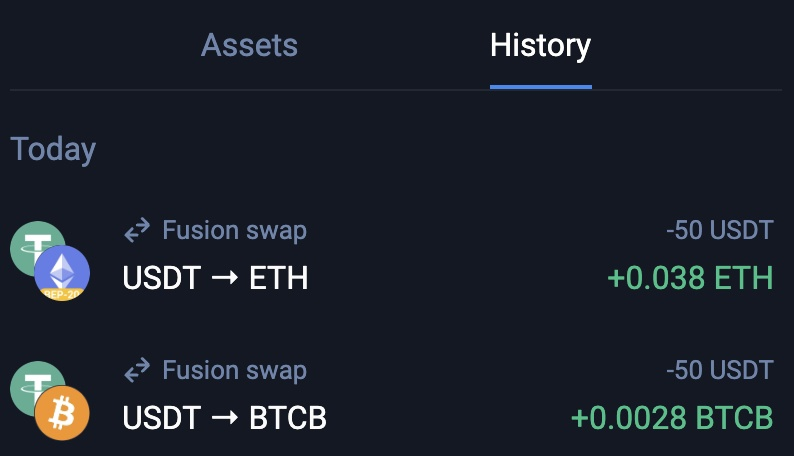Click -50 USDT on BTCB swap
The width and height of the screenshot is (794, 456).
point(719,371)
